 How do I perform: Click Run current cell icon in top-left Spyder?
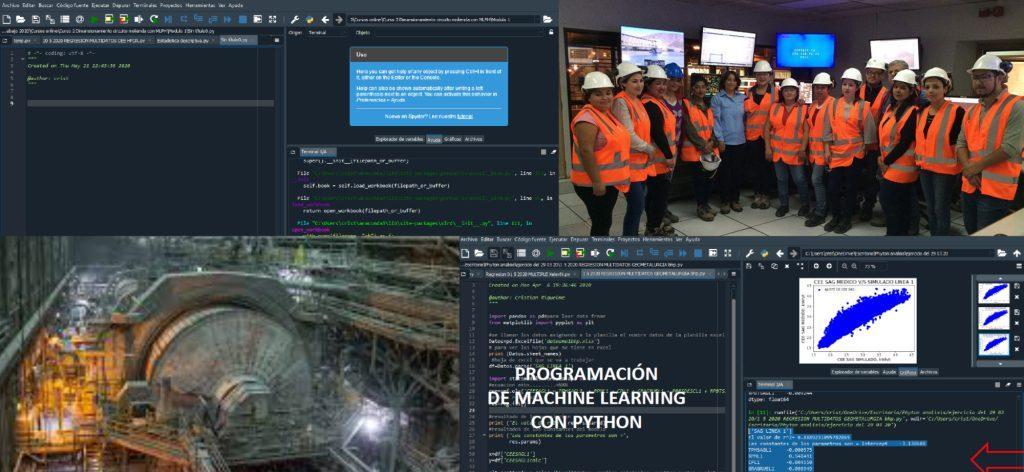click(108, 19)
